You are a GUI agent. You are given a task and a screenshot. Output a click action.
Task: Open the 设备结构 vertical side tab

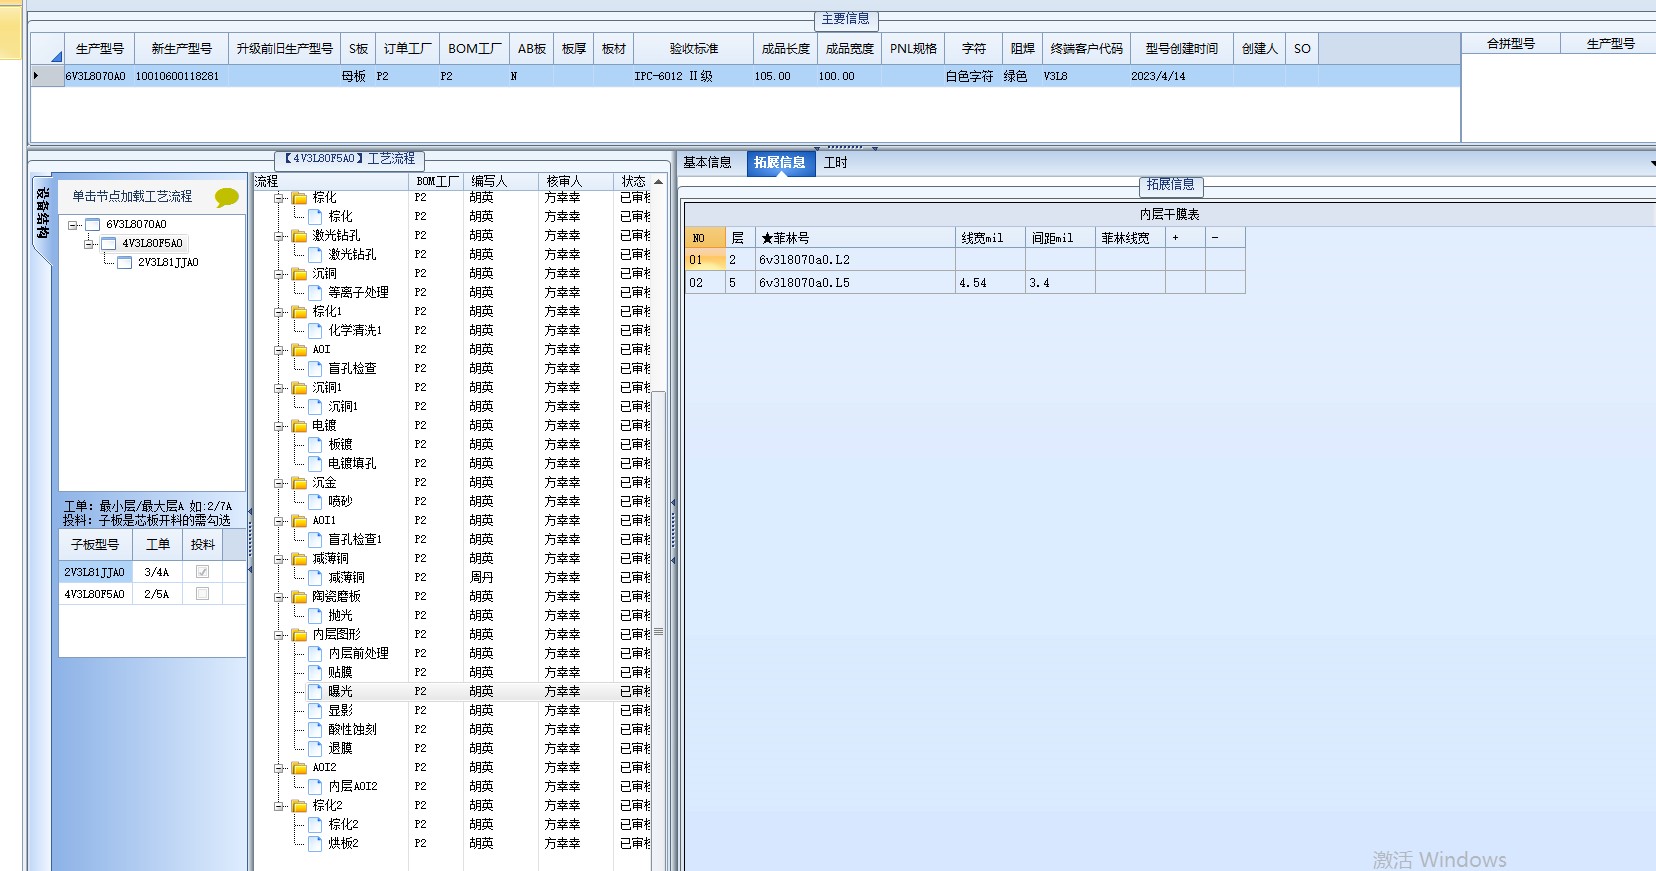42,213
